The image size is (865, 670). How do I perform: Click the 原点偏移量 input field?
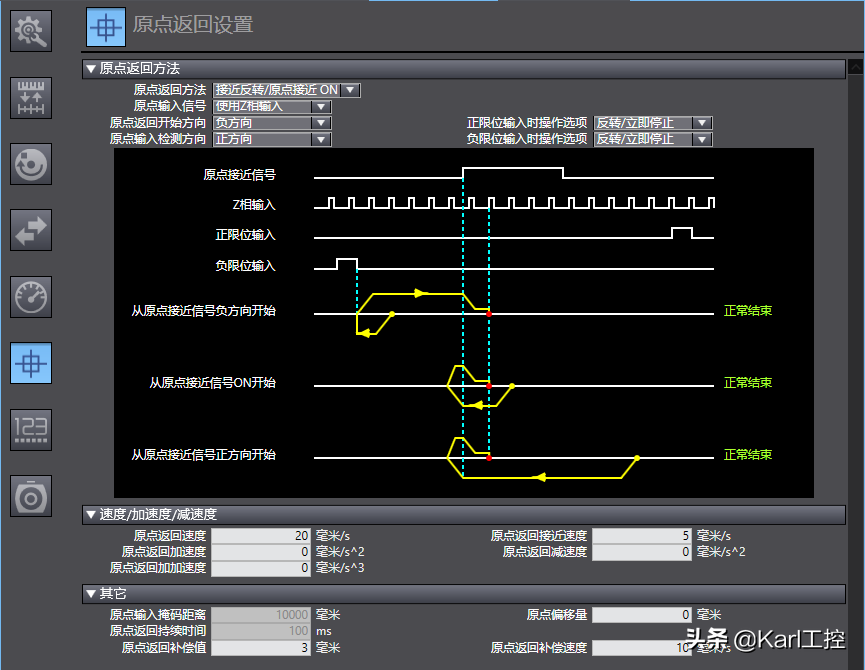tap(641, 615)
